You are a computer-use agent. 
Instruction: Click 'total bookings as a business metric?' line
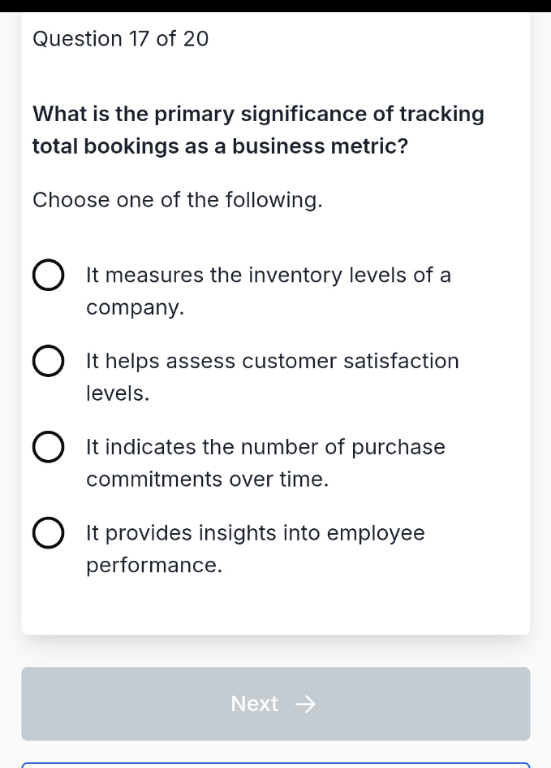coord(220,146)
